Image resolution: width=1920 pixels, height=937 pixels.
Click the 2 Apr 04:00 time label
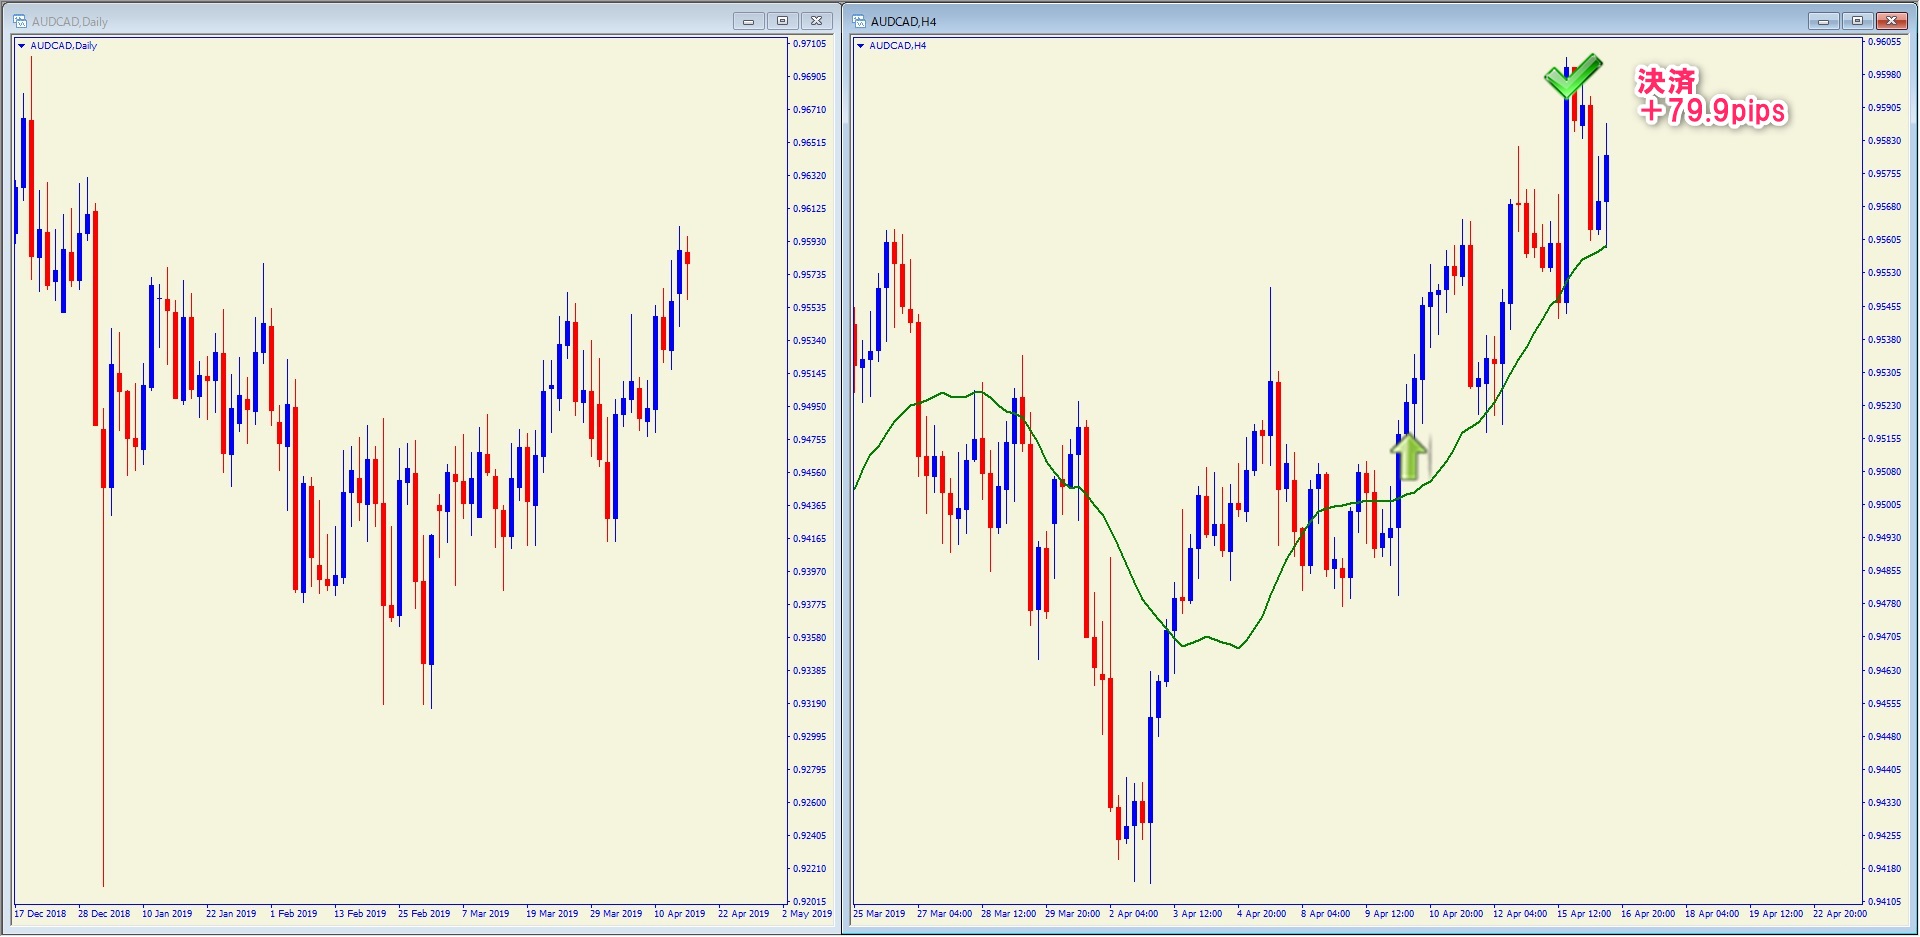coord(1134,914)
